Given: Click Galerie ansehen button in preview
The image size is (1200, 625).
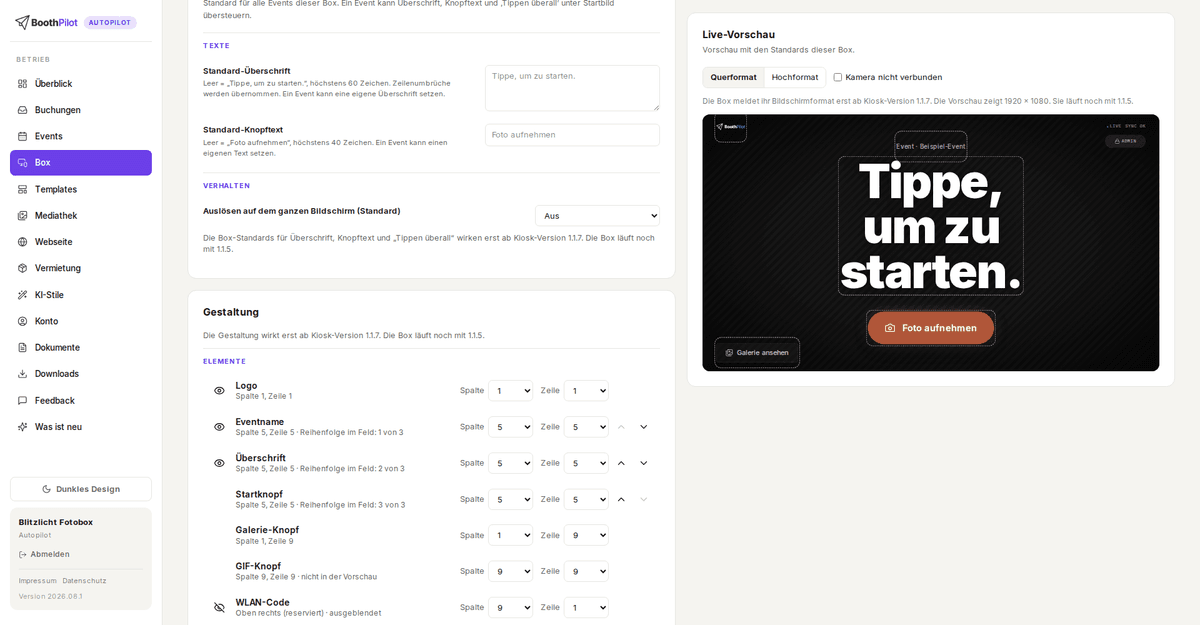Looking at the screenshot, I should [757, 353].
